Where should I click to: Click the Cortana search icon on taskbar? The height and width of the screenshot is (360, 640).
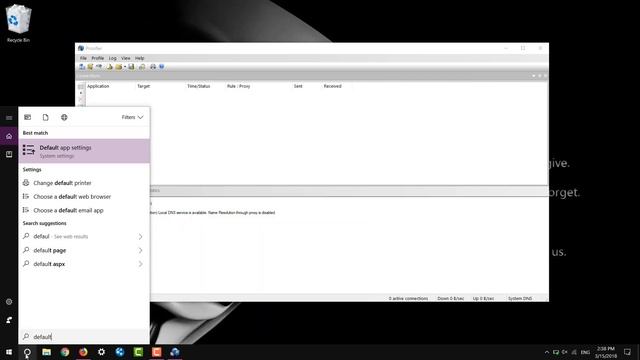[x=27, y=352]
